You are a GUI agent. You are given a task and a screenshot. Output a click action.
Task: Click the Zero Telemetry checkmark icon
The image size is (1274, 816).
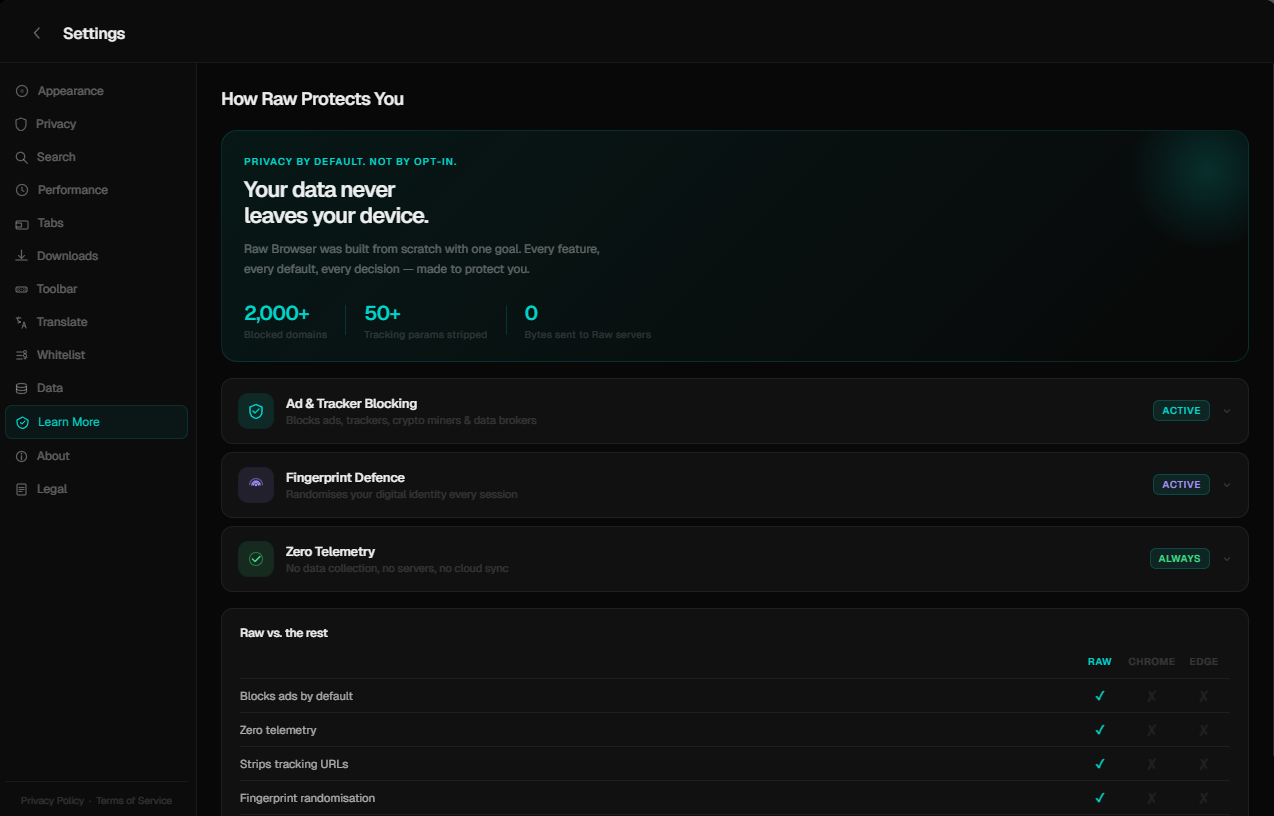pyautogui.click(x=256, y=558)
